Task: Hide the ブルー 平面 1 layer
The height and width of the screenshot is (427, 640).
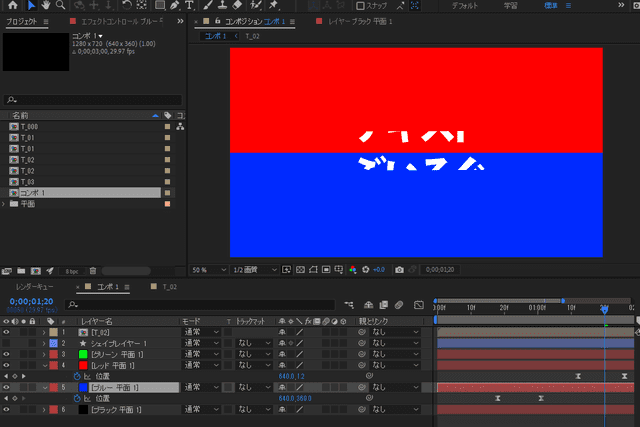Action: [6, 387]
